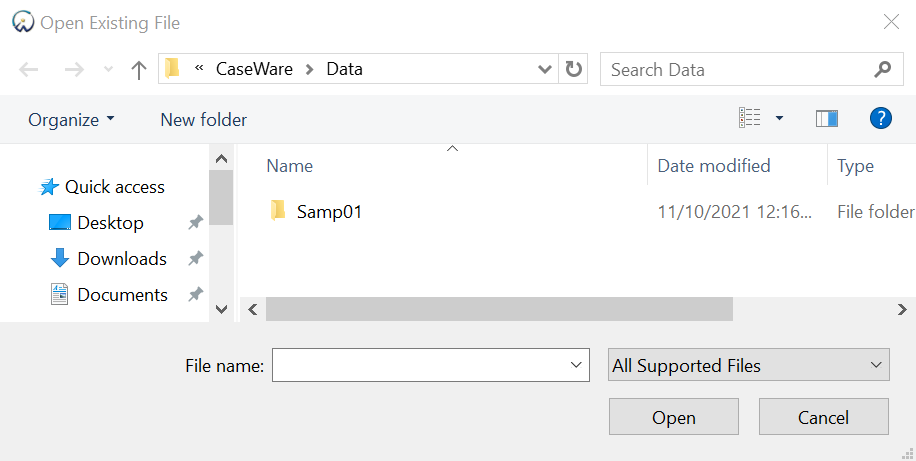This screenshot has width=916, height=461.
Task: Click the File name input field
Action: point(420,366)
